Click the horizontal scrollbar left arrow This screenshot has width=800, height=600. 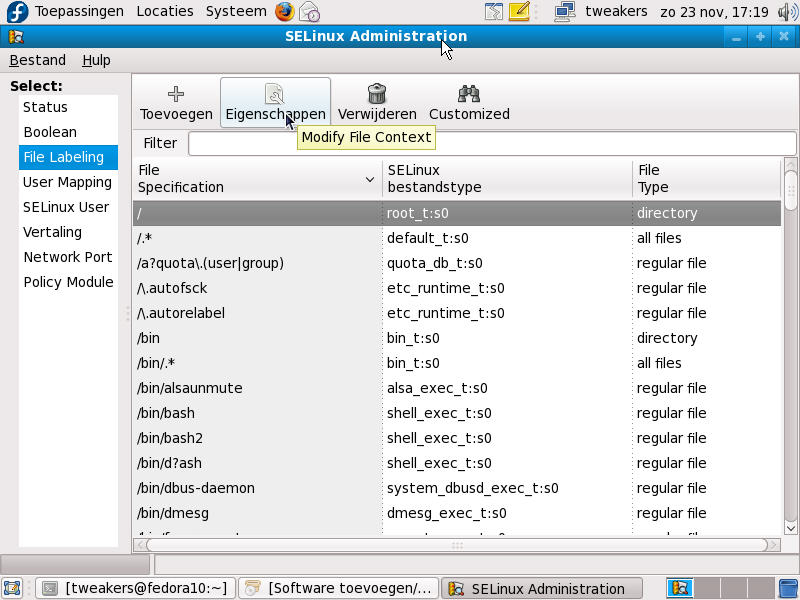pyautogui.click(x=140, y=545)
